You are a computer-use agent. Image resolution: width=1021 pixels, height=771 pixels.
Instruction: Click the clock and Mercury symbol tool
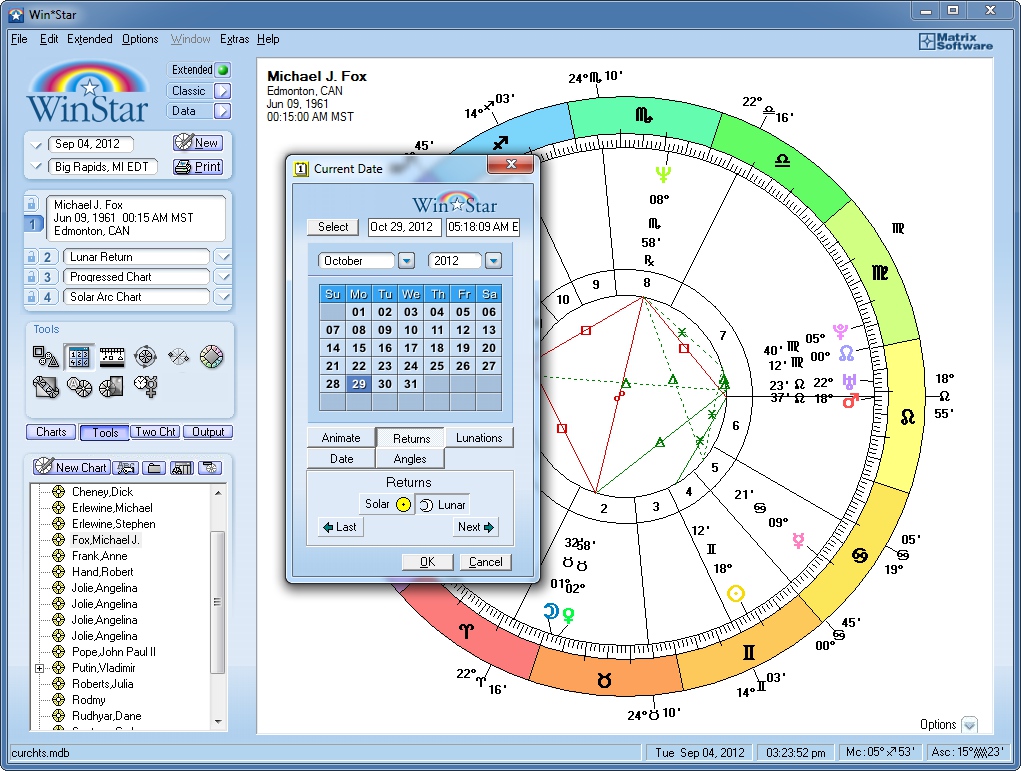click(145, 386)
